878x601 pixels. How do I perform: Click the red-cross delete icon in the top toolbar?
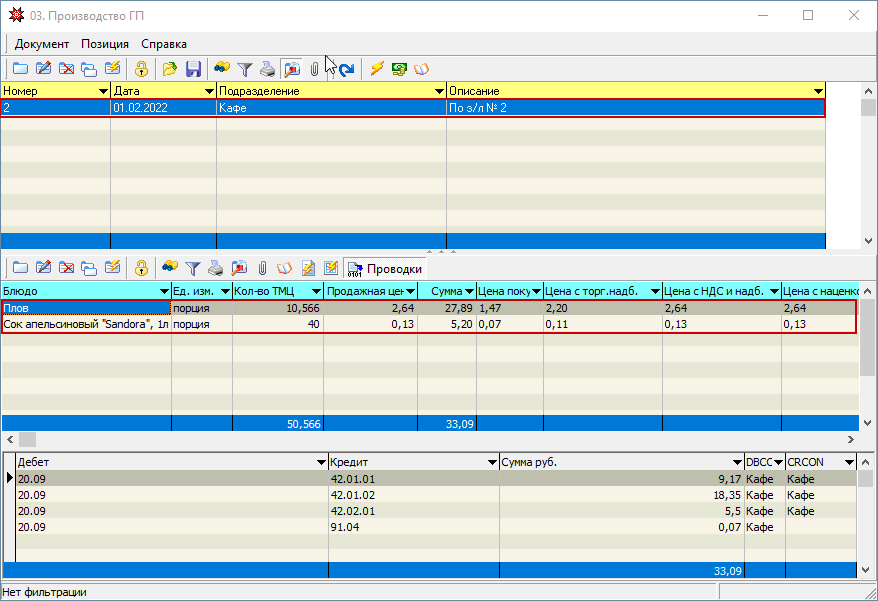tap(67, 69)
